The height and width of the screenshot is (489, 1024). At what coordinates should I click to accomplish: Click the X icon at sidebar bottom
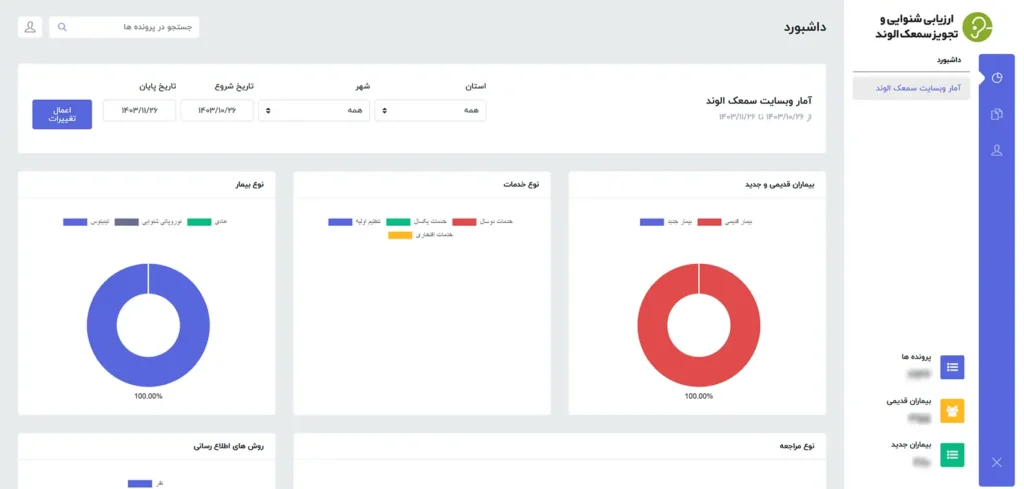pos(996,462)
